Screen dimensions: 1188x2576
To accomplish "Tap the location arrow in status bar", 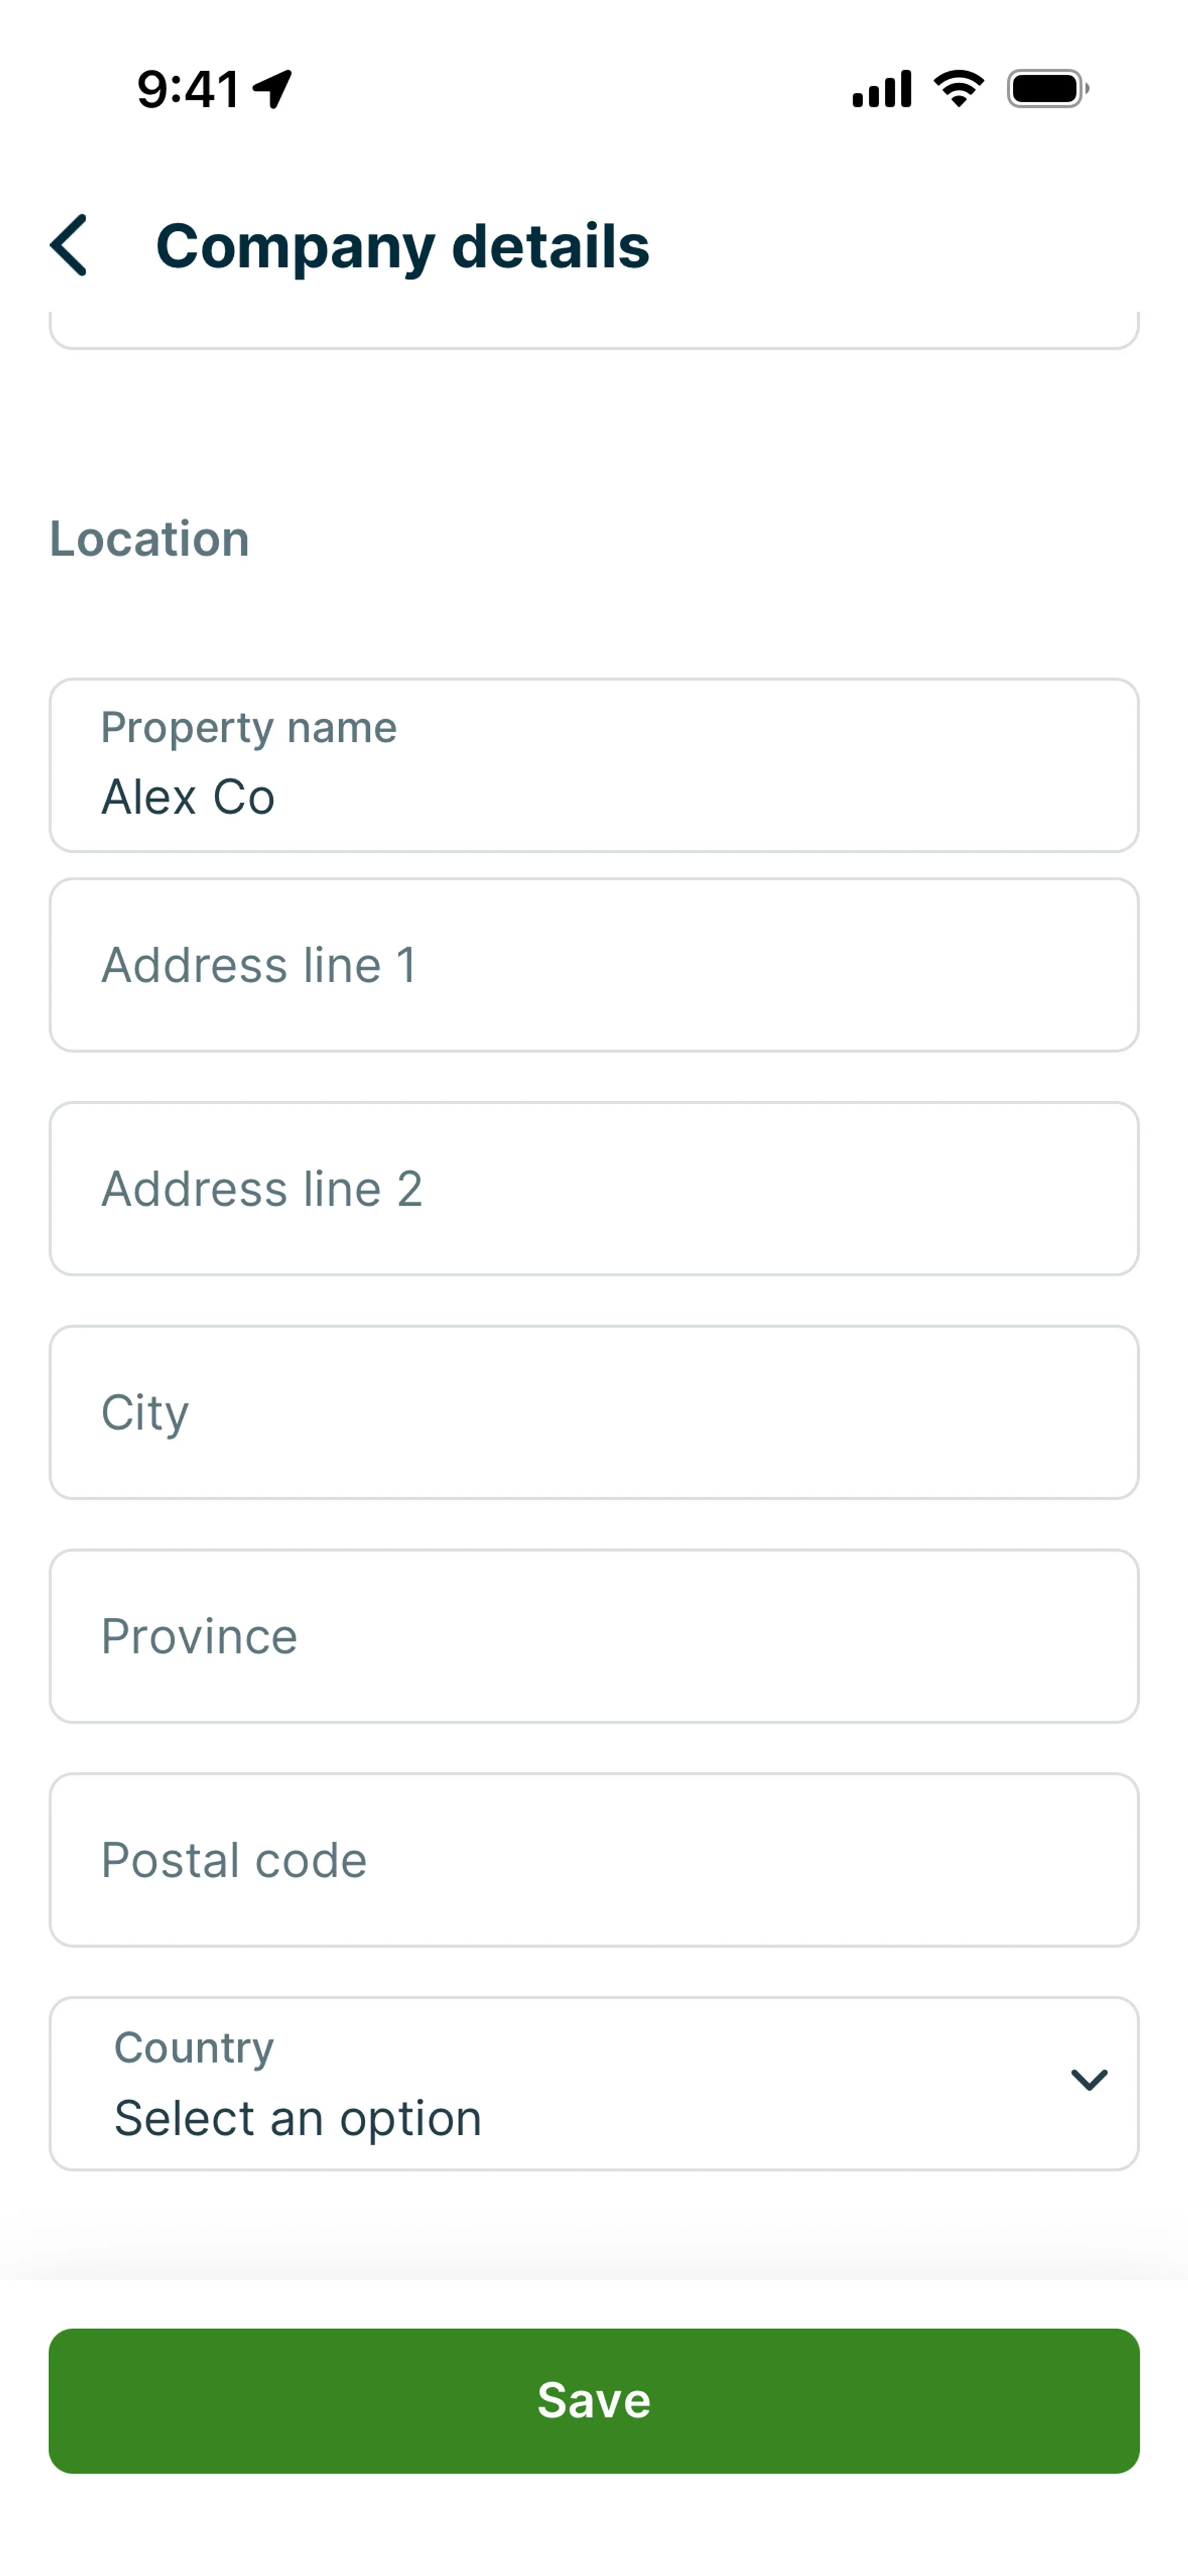I will tap(272, 89).
